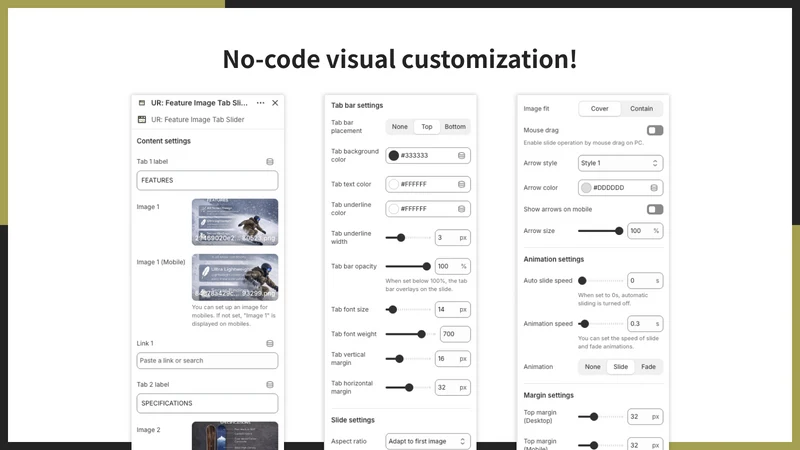Toggle Show arrows on mobile switch
Image resolution: width=800 pixels, height=450 pixels.
click(655, 210)
